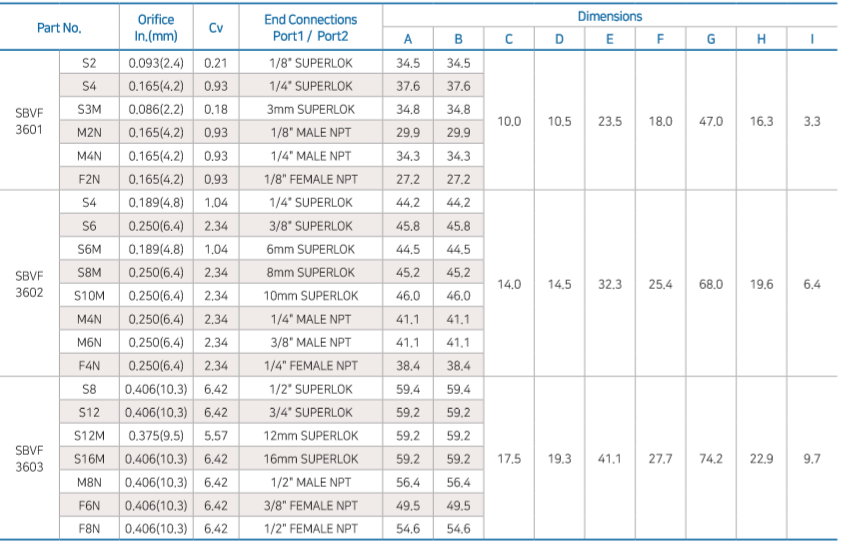
Task: Click the Part No. column header
Action: pos(59,28)
